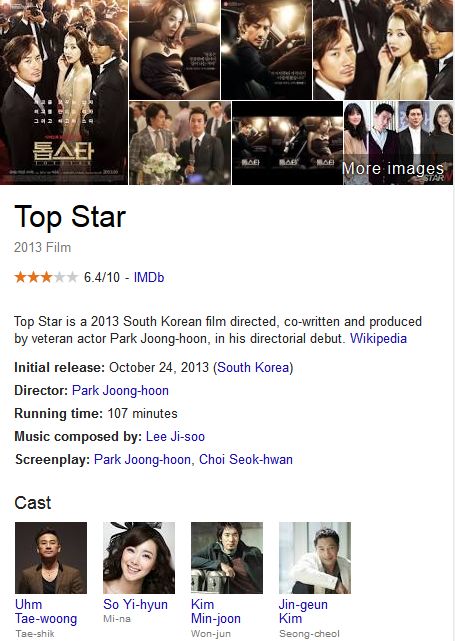Open the woman in black dress thumbnail
Image resolution: width=455 pixels, height=641 pixels.
[175, 49]
